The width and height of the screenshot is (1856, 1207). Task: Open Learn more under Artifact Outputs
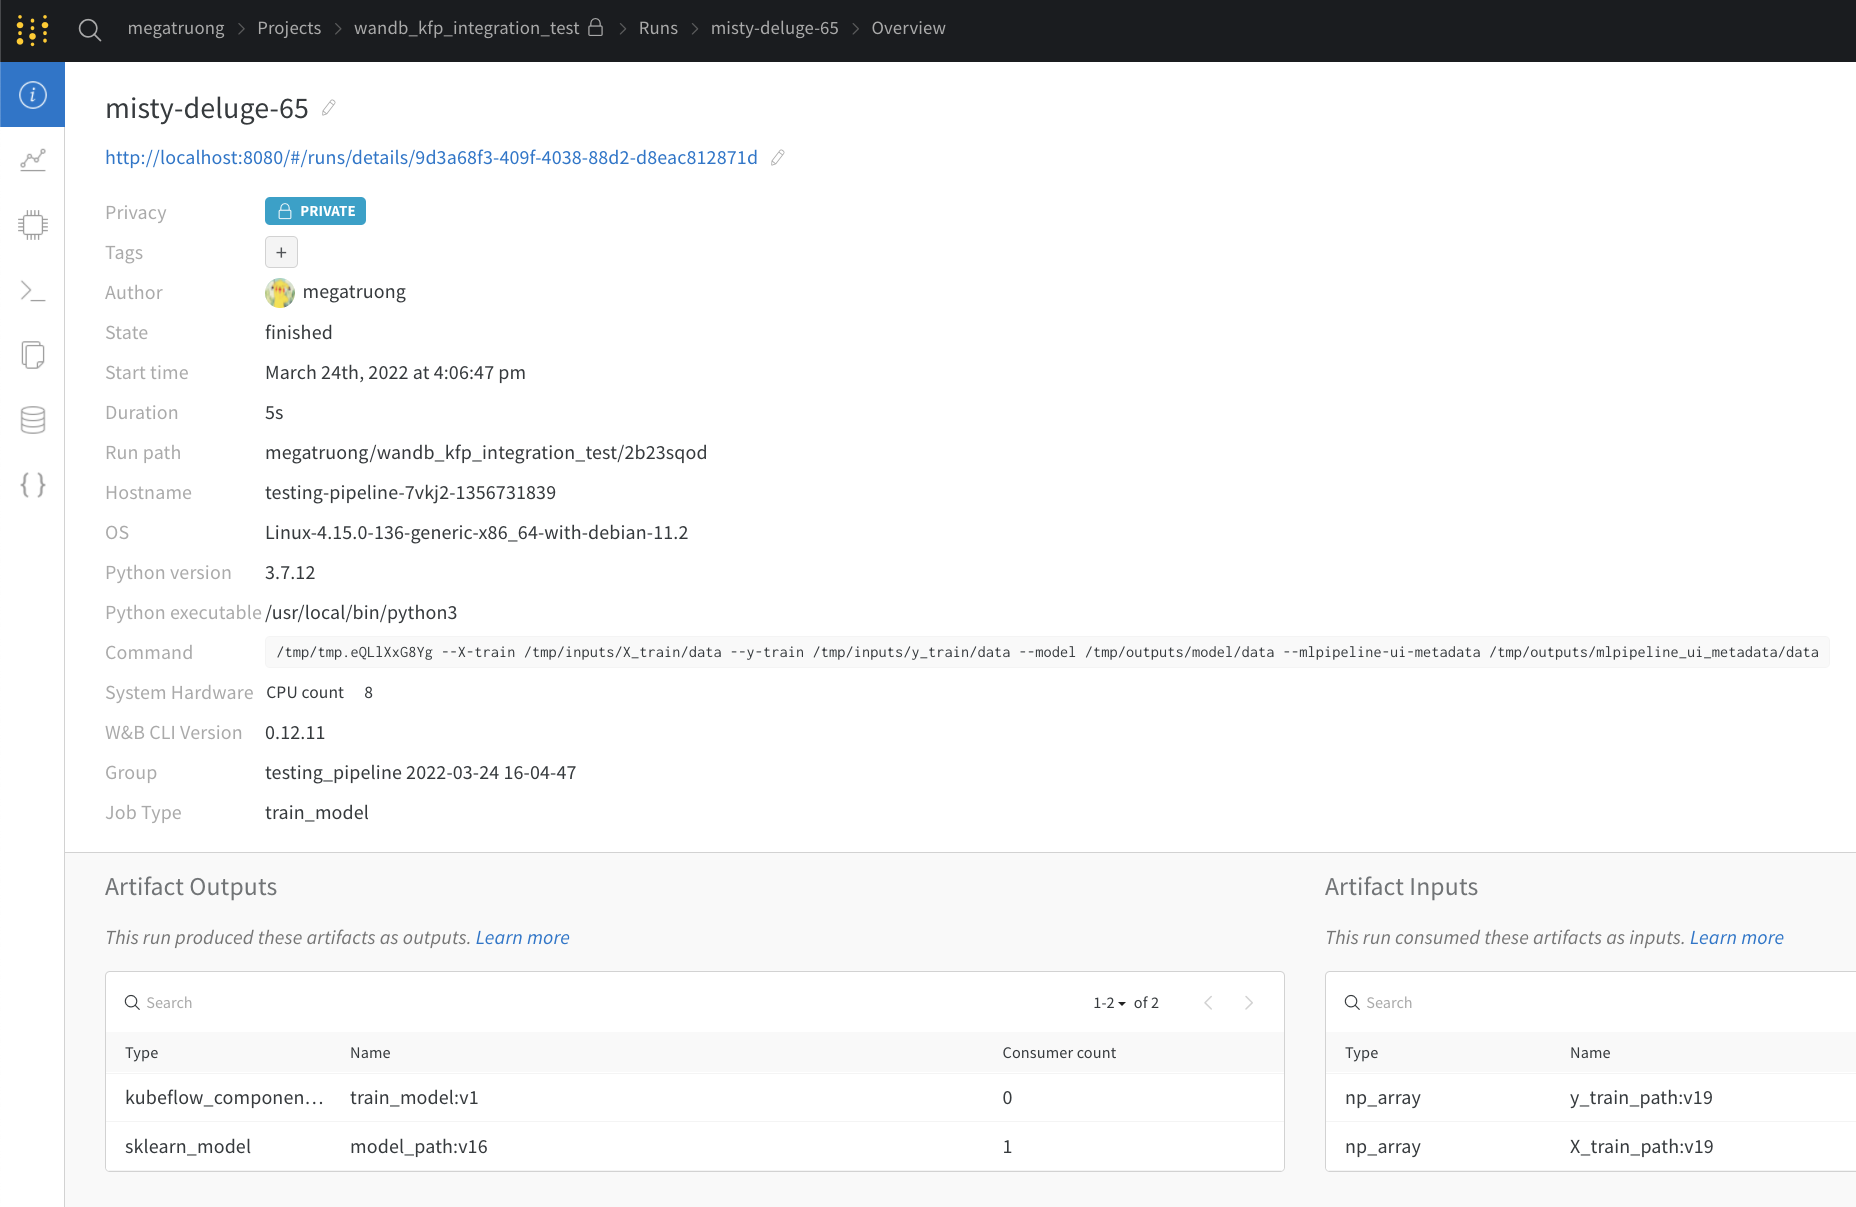coord(522,937)
